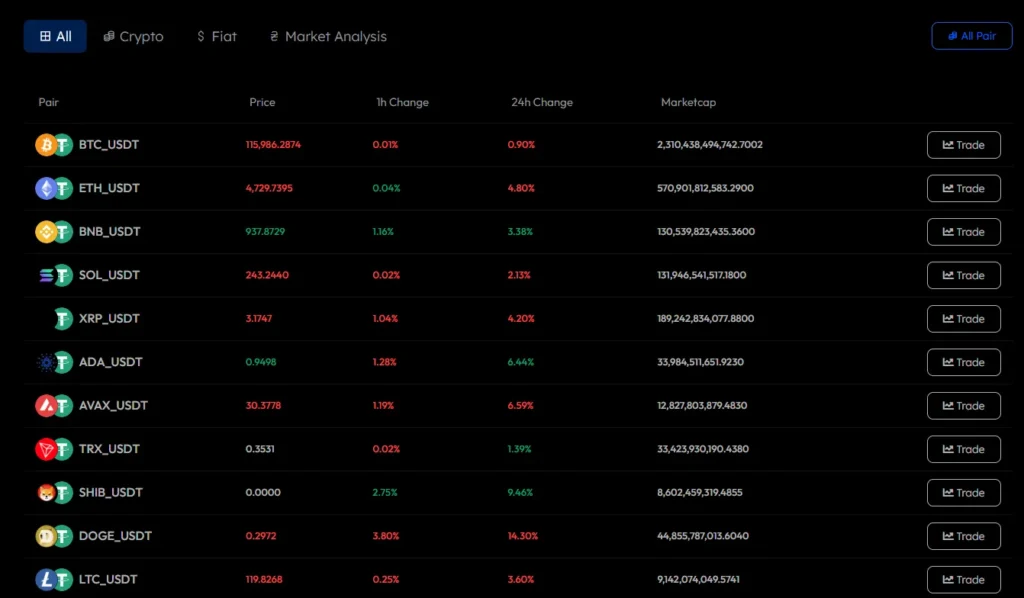Click Trade button for BTC_USDT

(963, 145)
